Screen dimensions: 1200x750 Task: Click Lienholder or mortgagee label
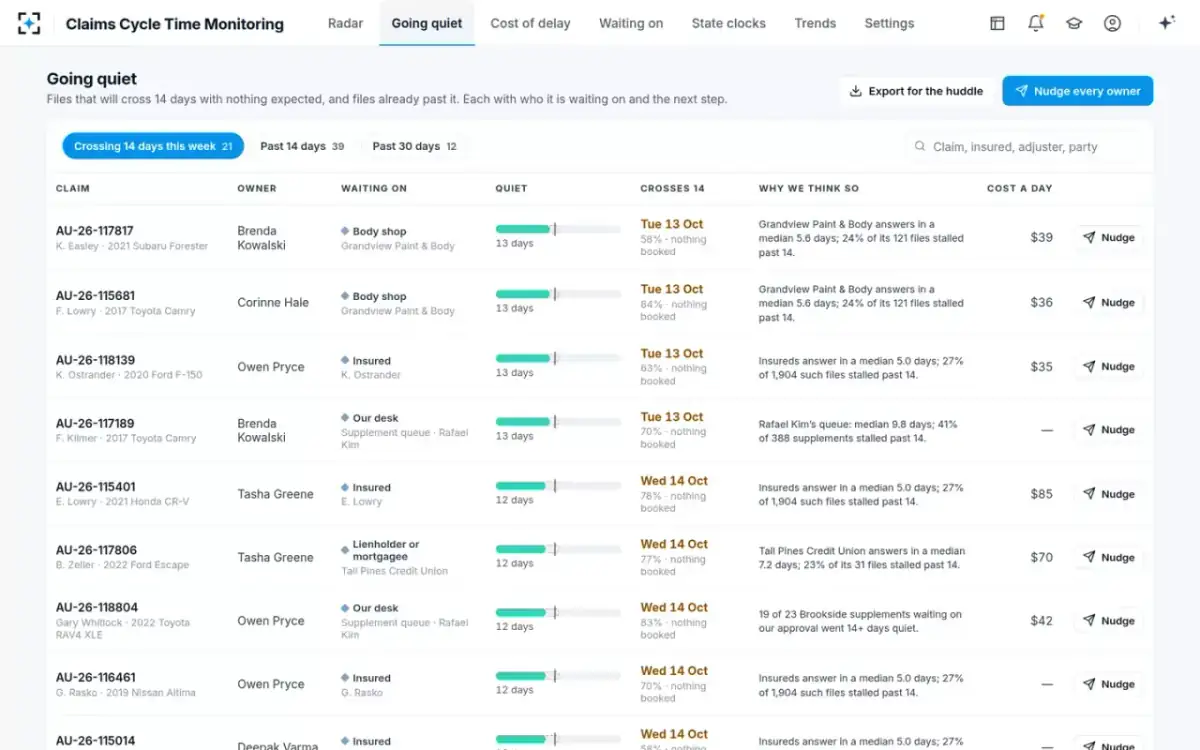[x=386, y=551]
